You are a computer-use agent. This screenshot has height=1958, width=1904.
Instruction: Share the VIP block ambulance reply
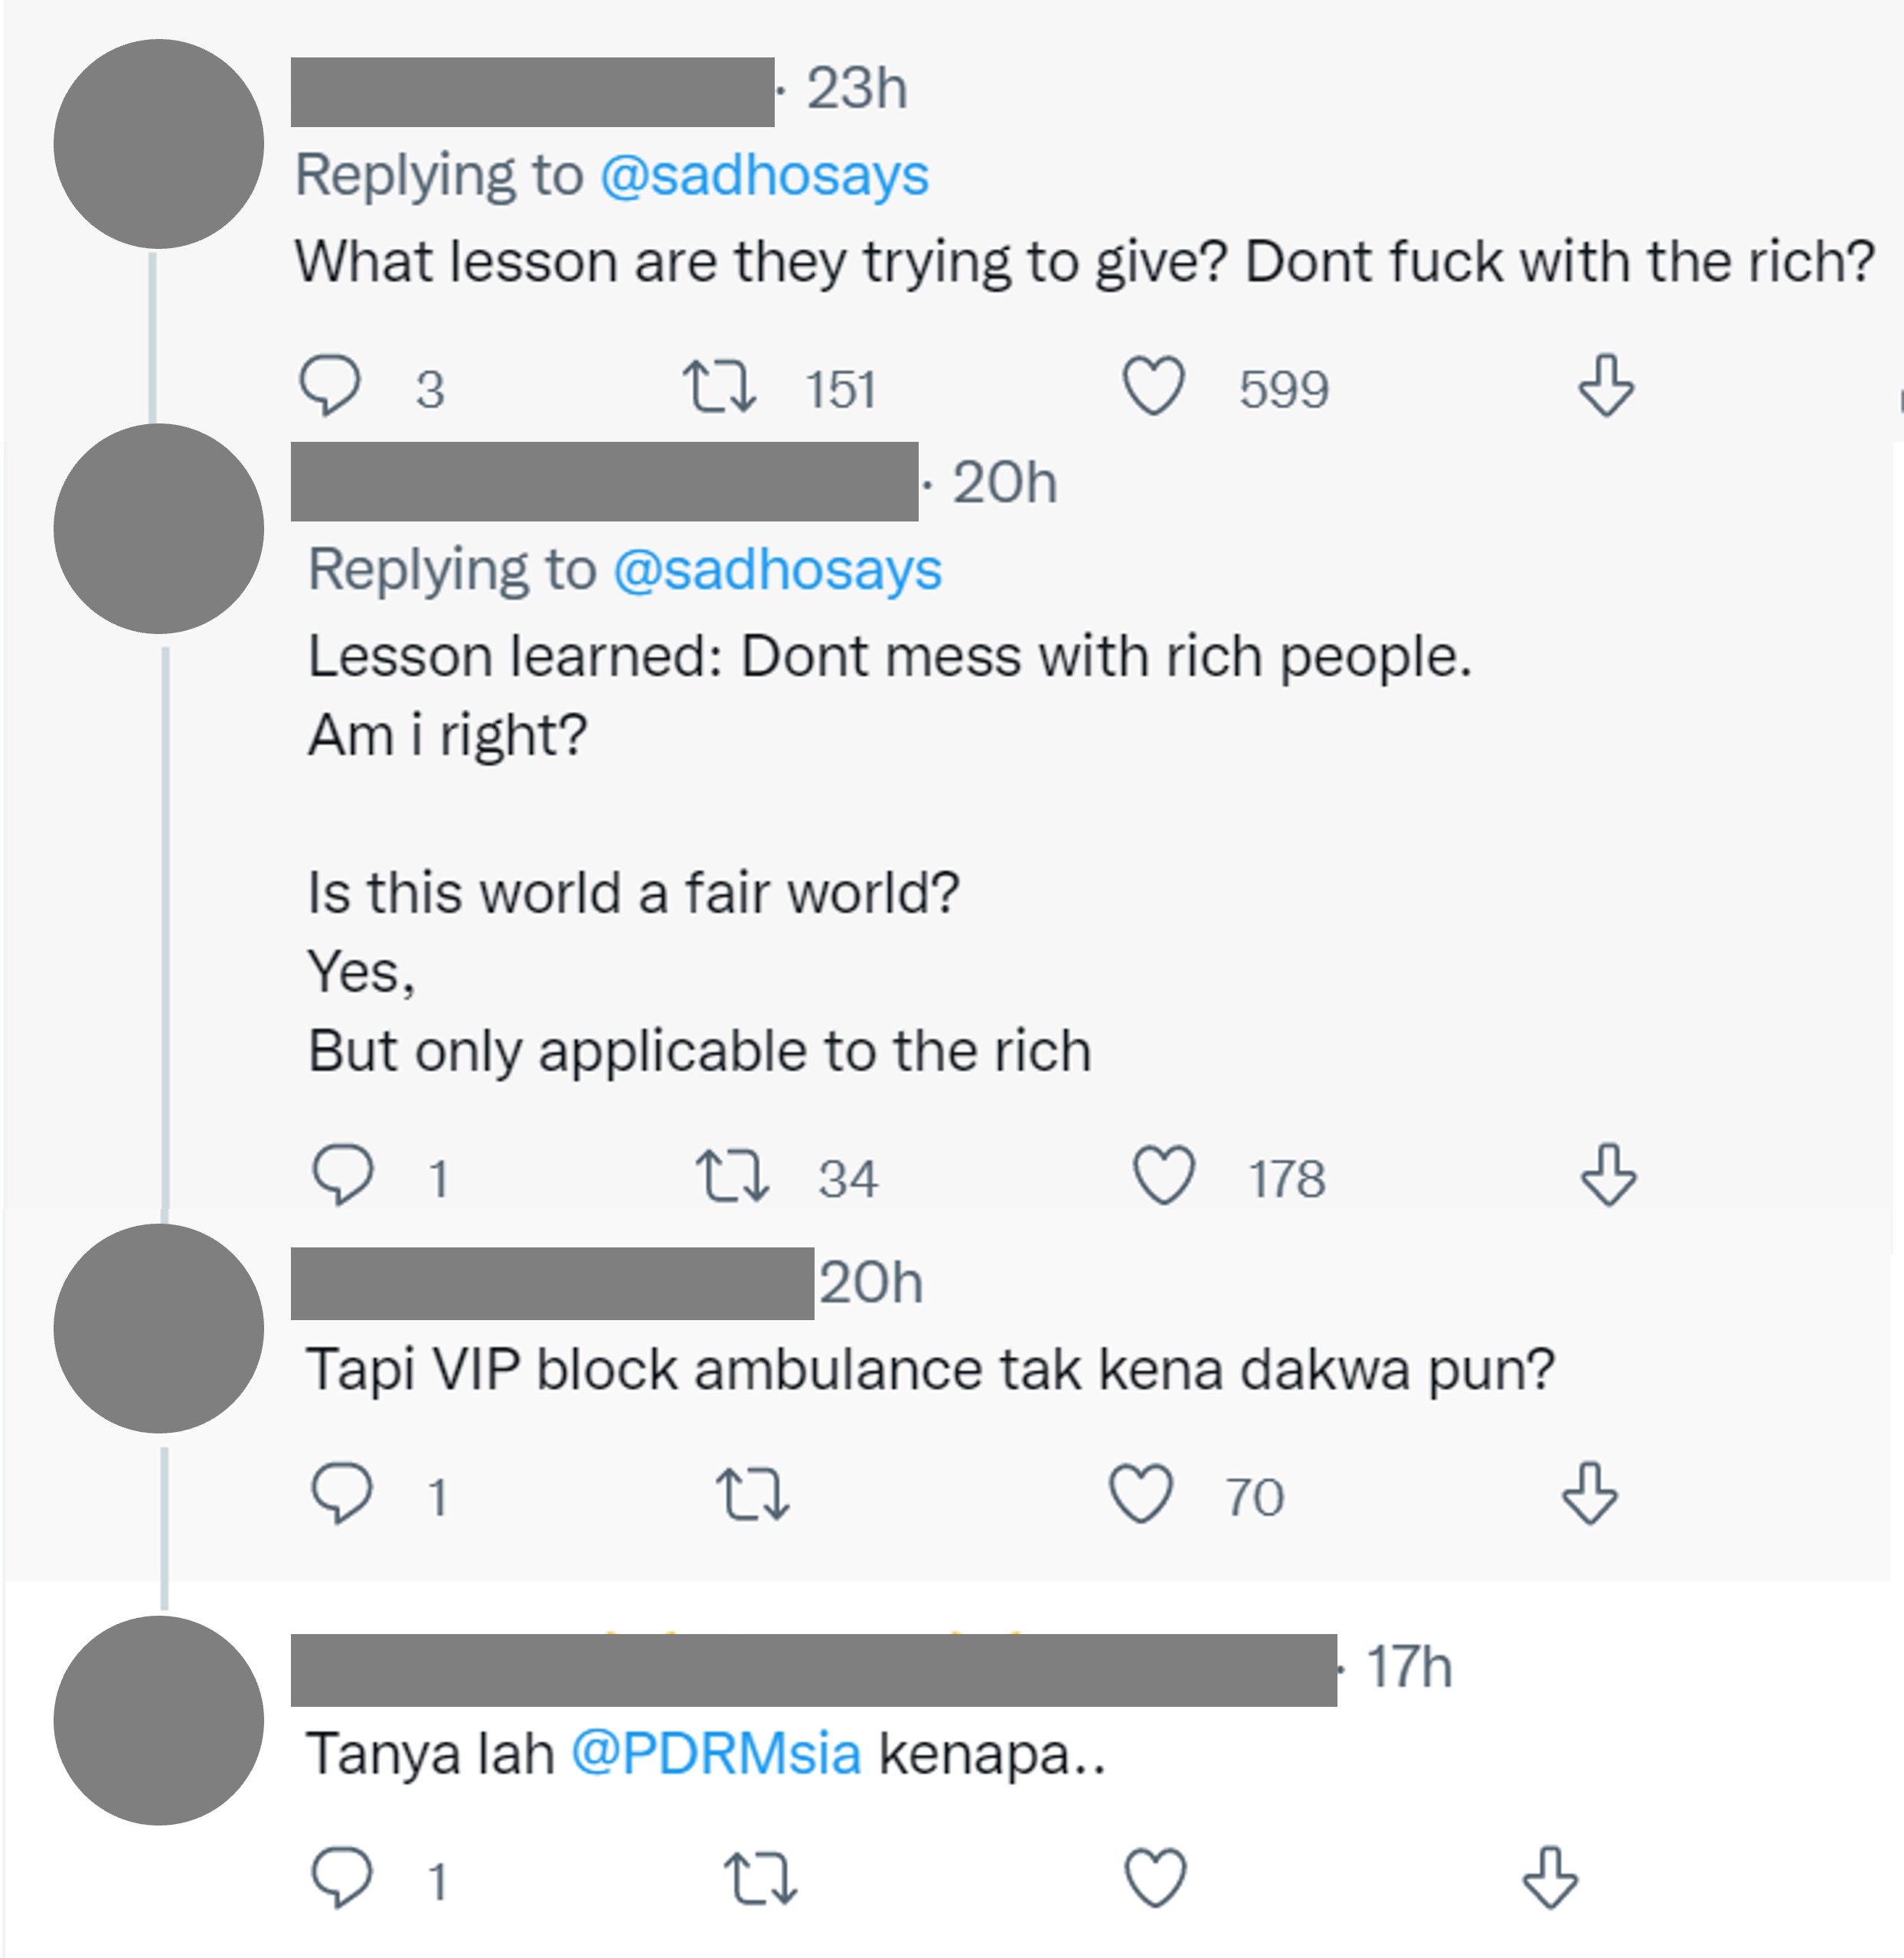pyautogui.click(x=1590, y=1494)
